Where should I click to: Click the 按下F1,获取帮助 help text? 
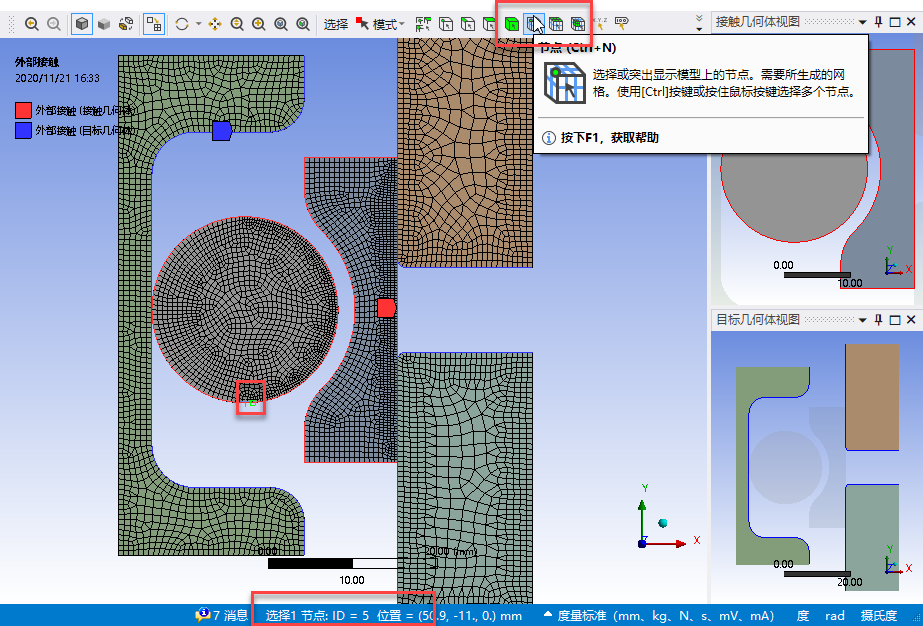coord(610,138)
